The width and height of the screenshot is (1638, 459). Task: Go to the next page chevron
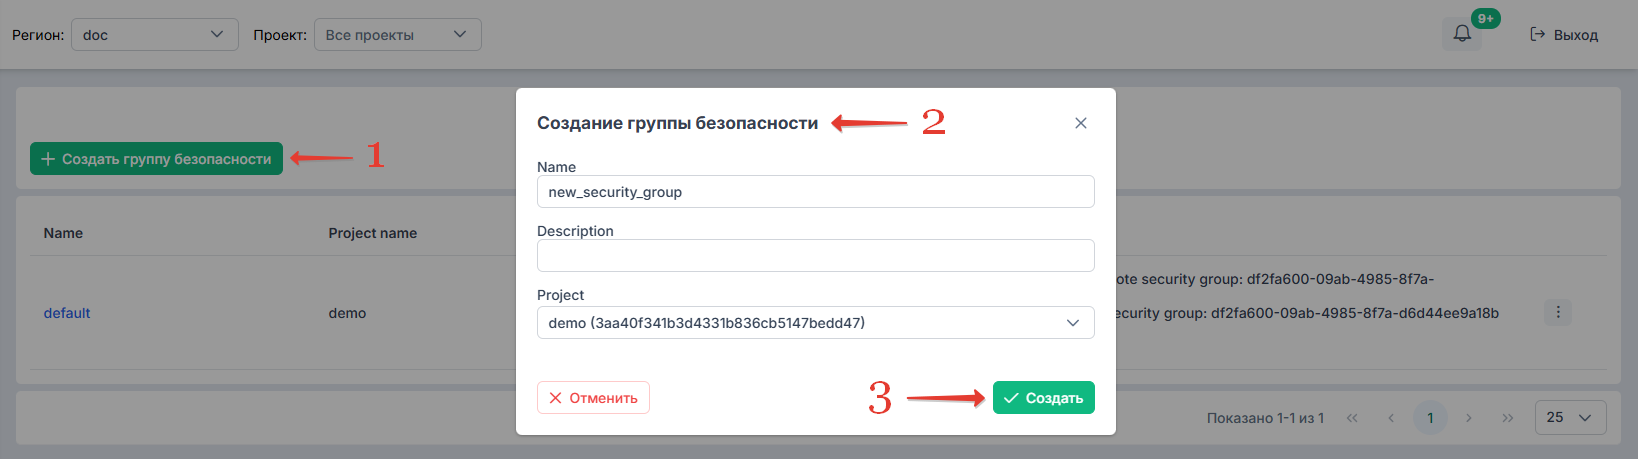click(x=1469, y=418)
